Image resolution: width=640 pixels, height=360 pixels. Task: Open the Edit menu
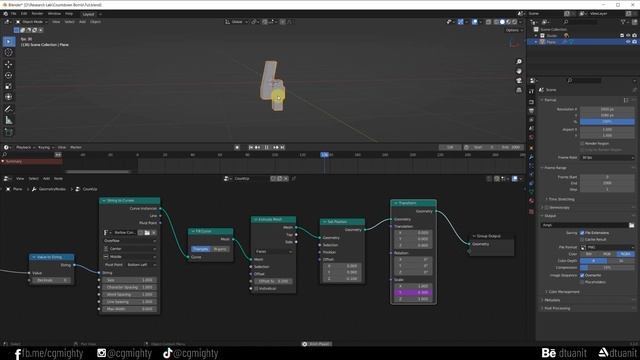pos(24,13)
